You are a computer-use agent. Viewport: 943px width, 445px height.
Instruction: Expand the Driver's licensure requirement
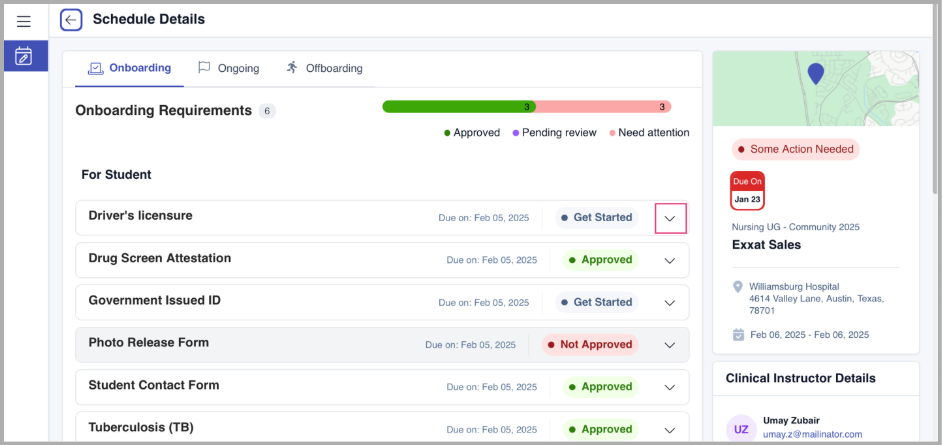pyautogui.click(x=670, y=218)
